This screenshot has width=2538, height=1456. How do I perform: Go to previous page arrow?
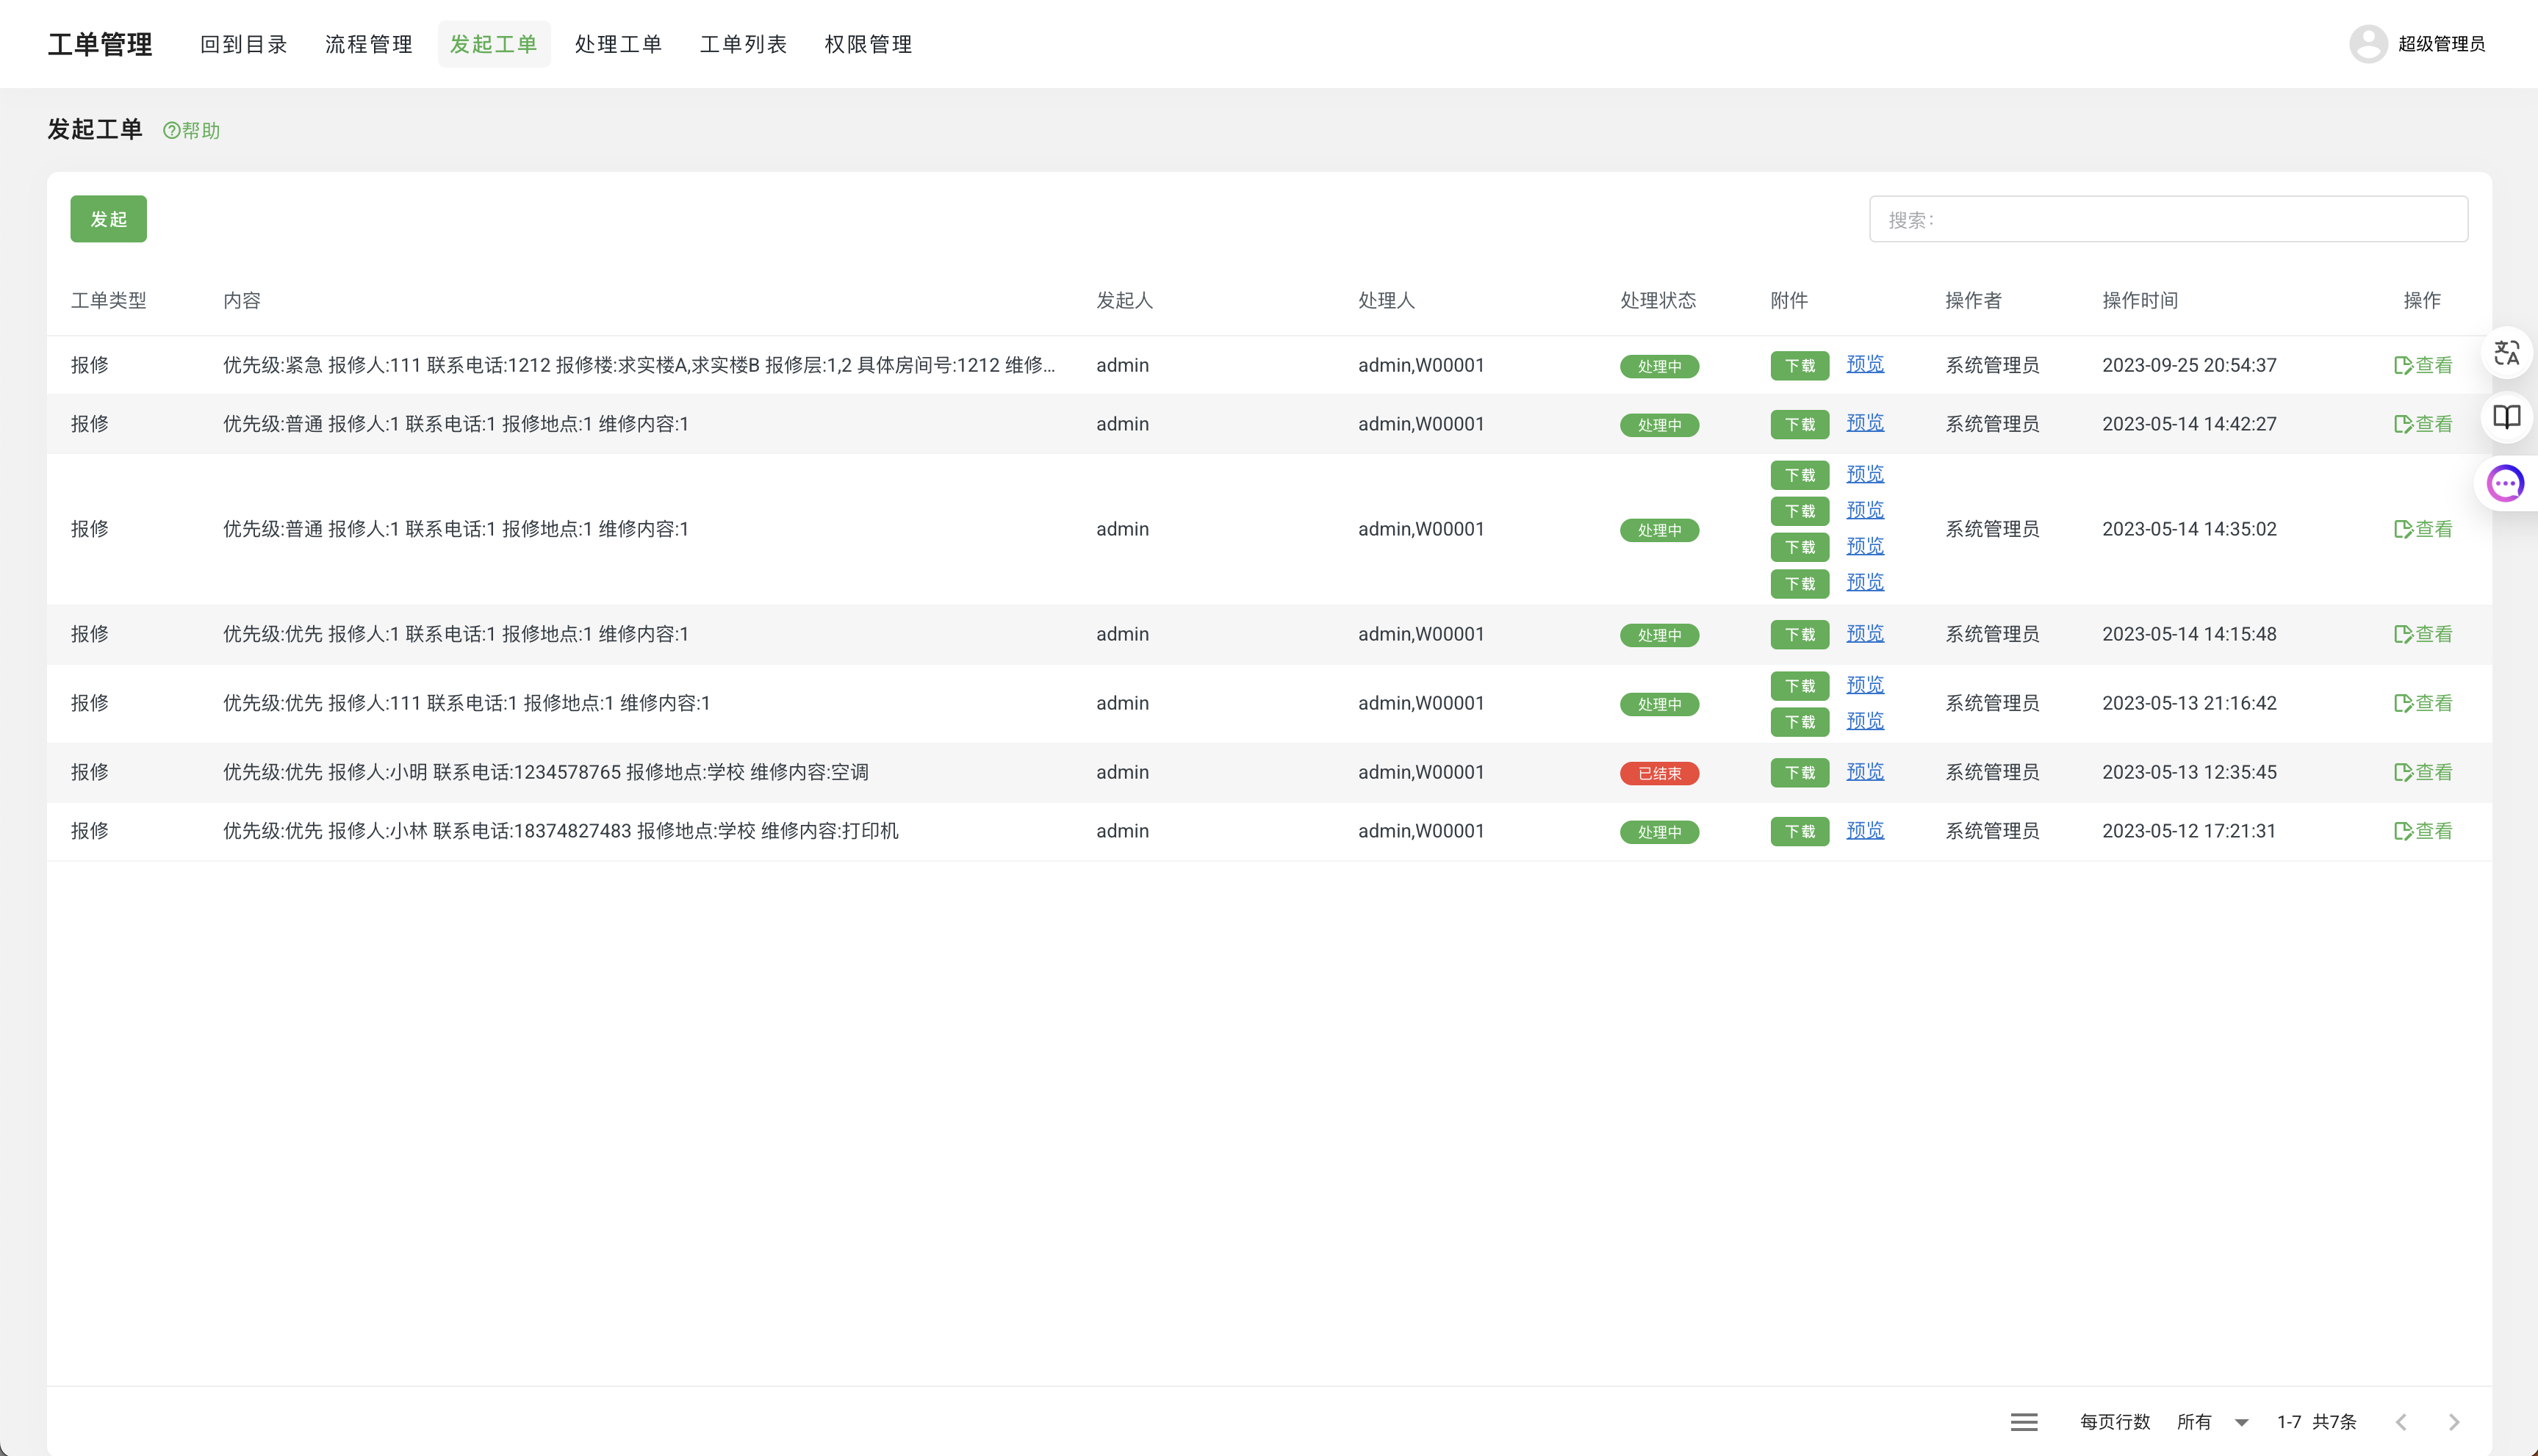coord(2401,1421)
